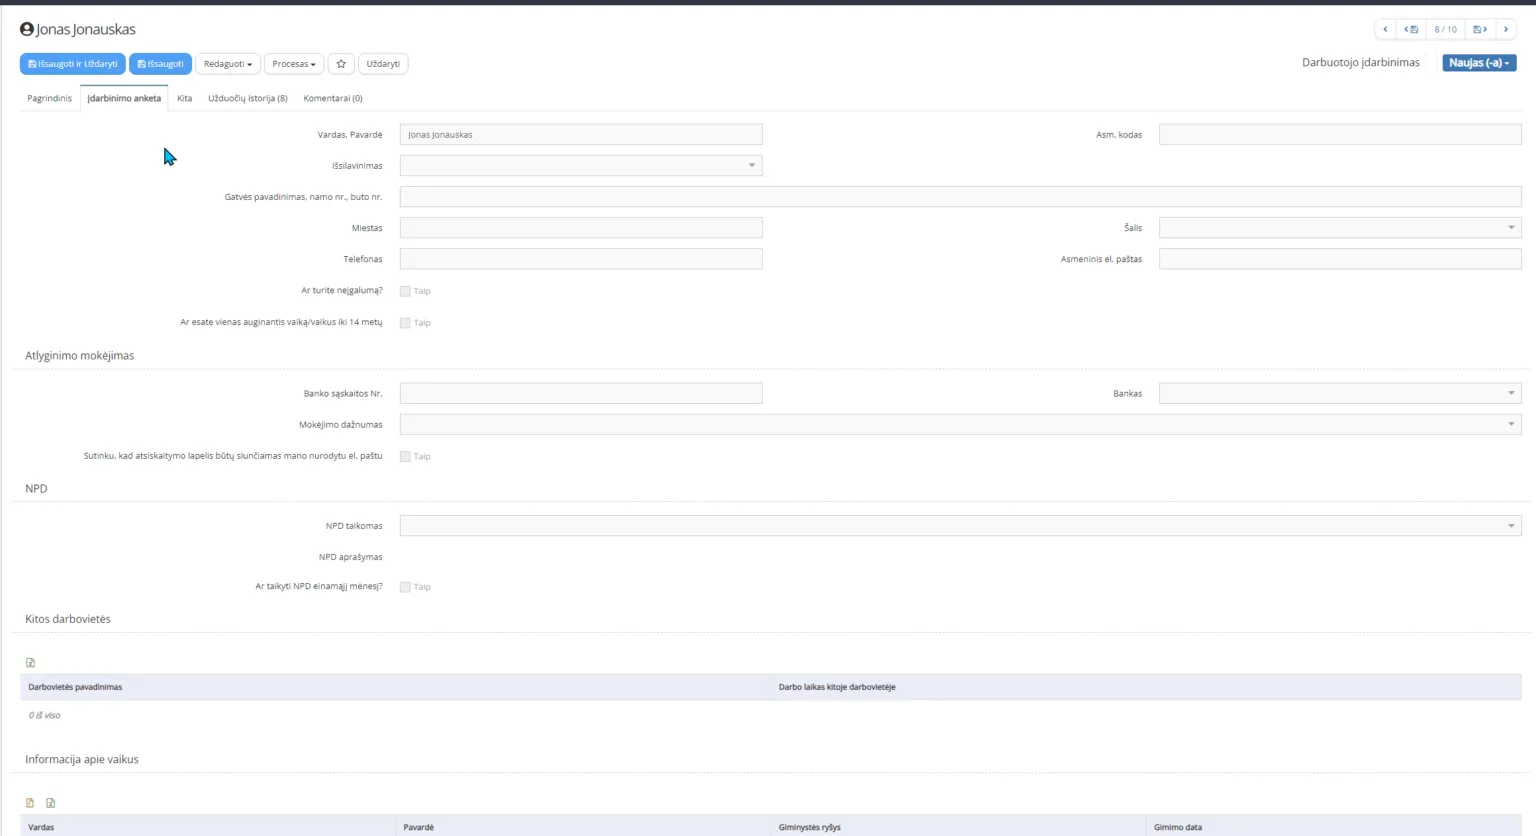Open the Išsilavinimas dropdown
1536x836 pixels.
tap(581, 166)
